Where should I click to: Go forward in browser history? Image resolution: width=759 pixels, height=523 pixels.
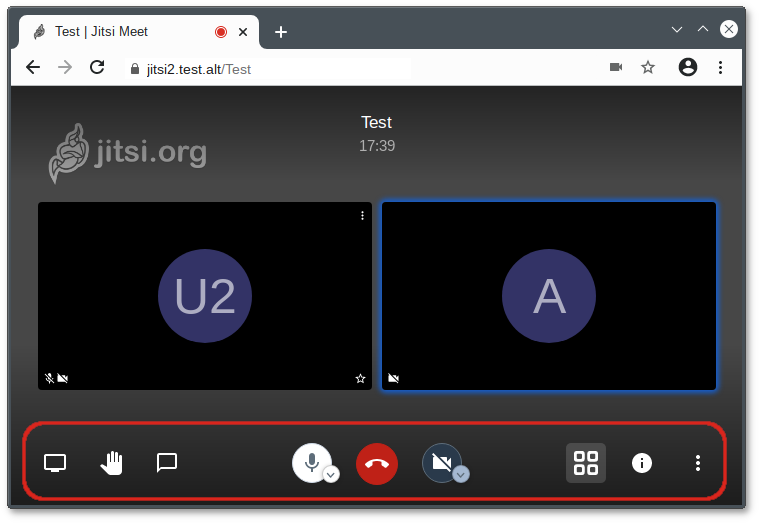[65, 67]
